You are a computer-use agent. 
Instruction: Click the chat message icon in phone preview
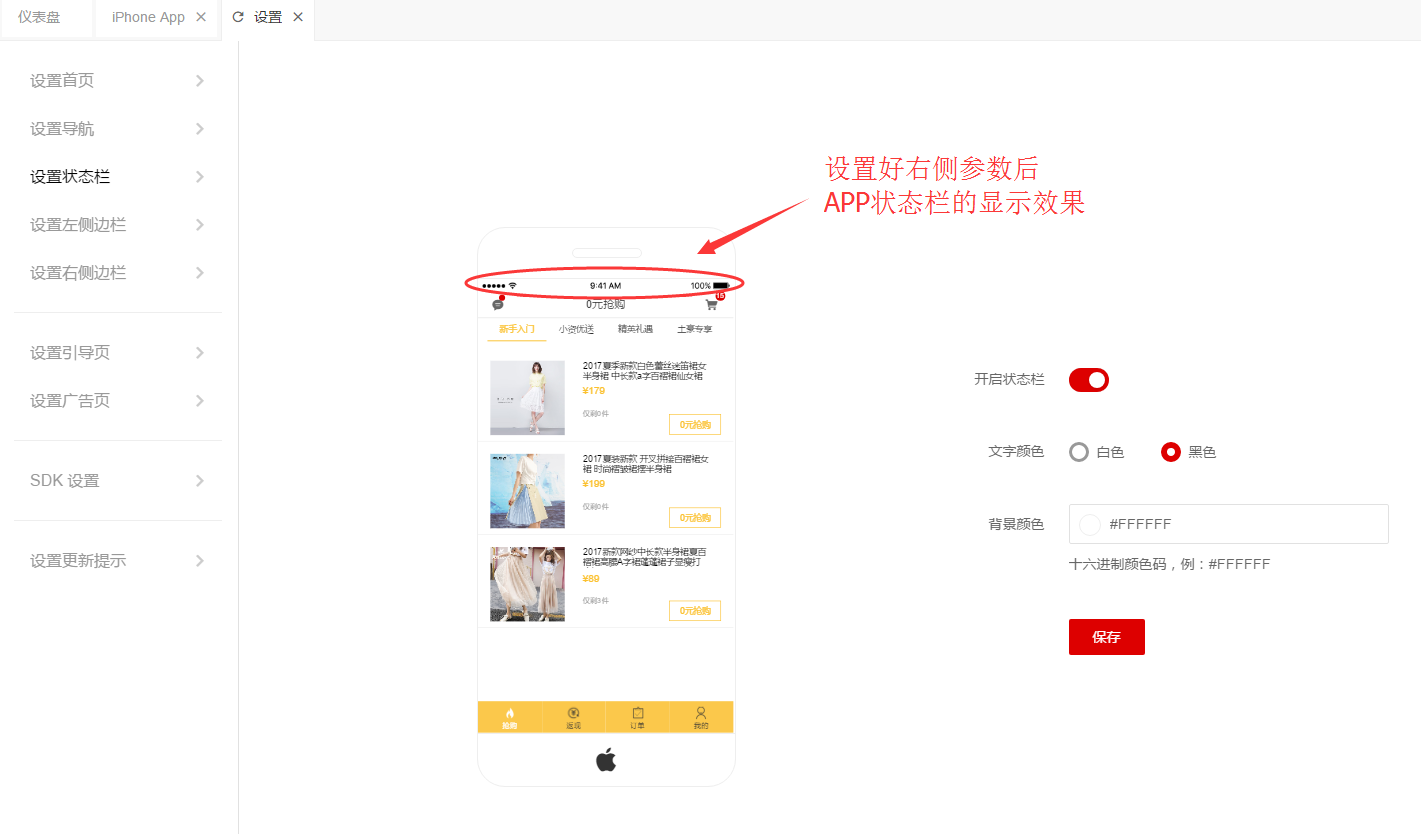pos(498,304)
